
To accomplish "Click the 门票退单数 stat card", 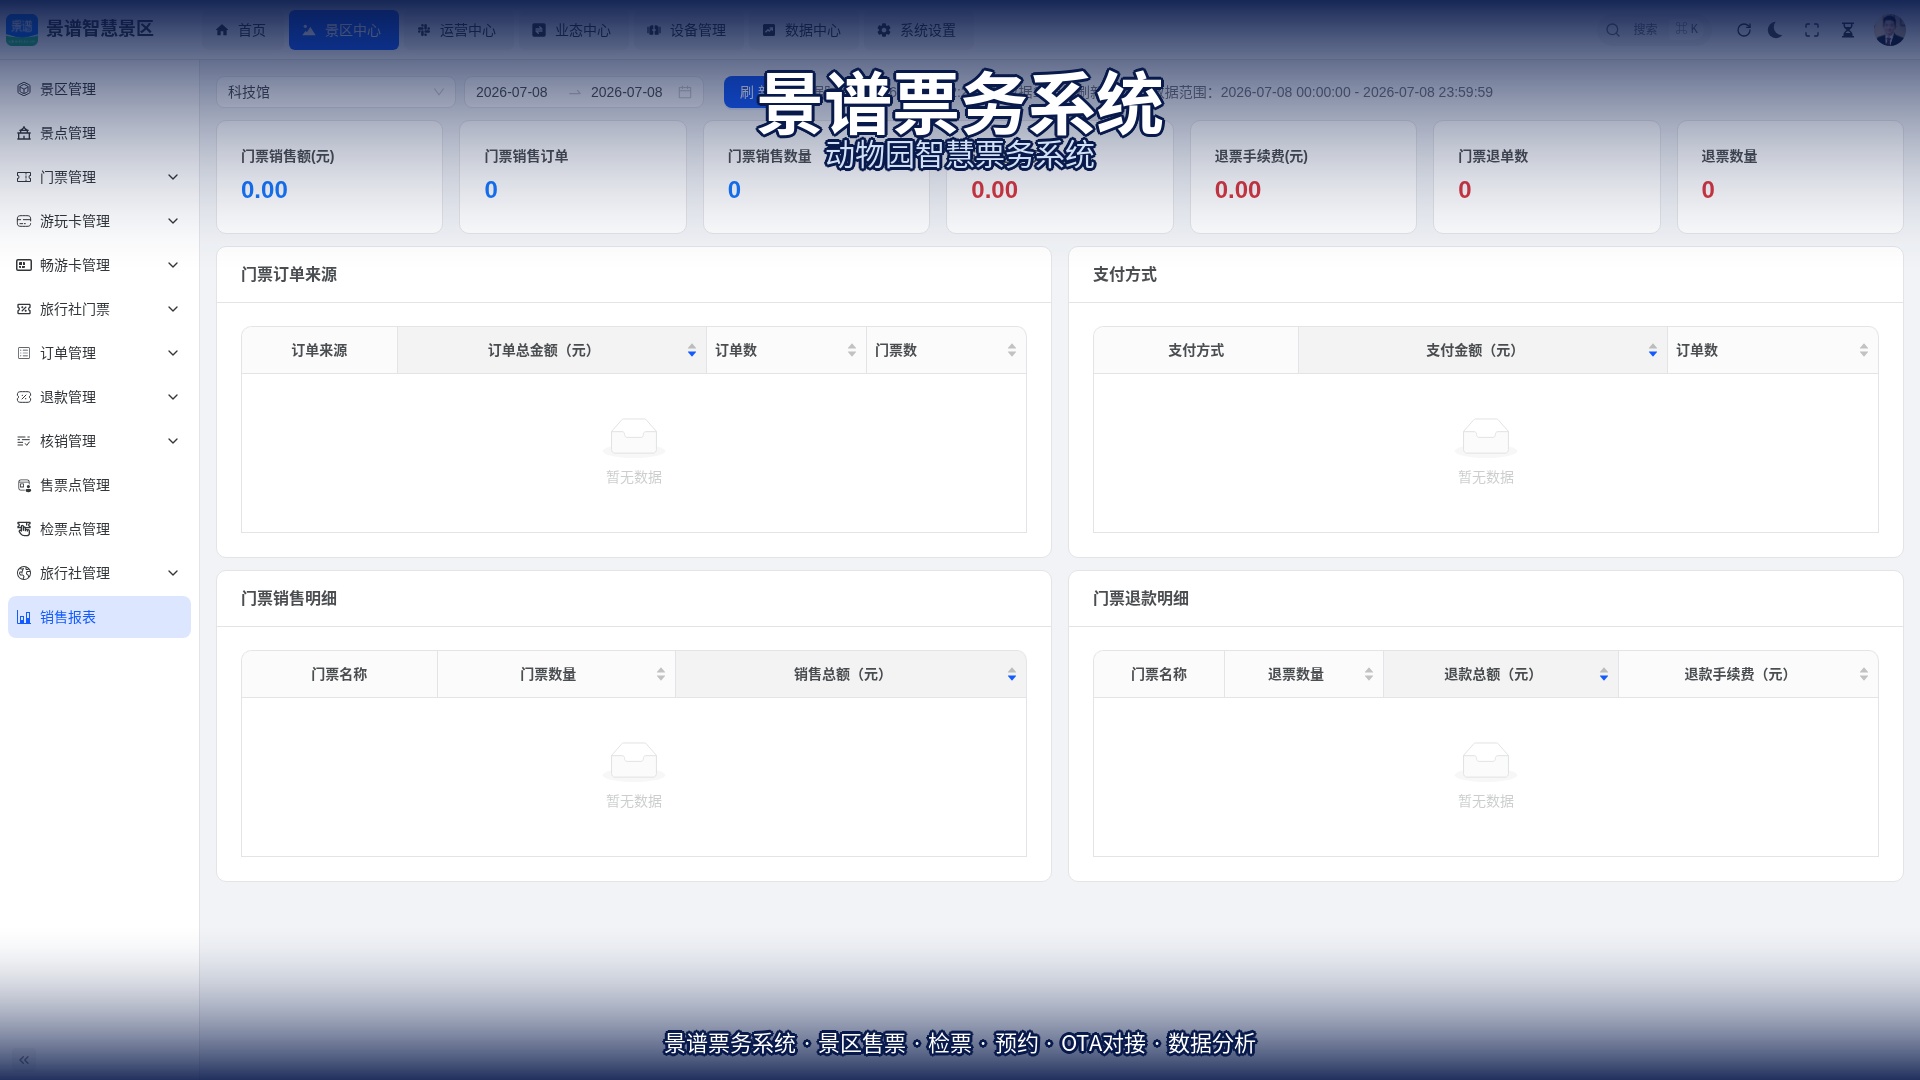I will click(1547, 177).
